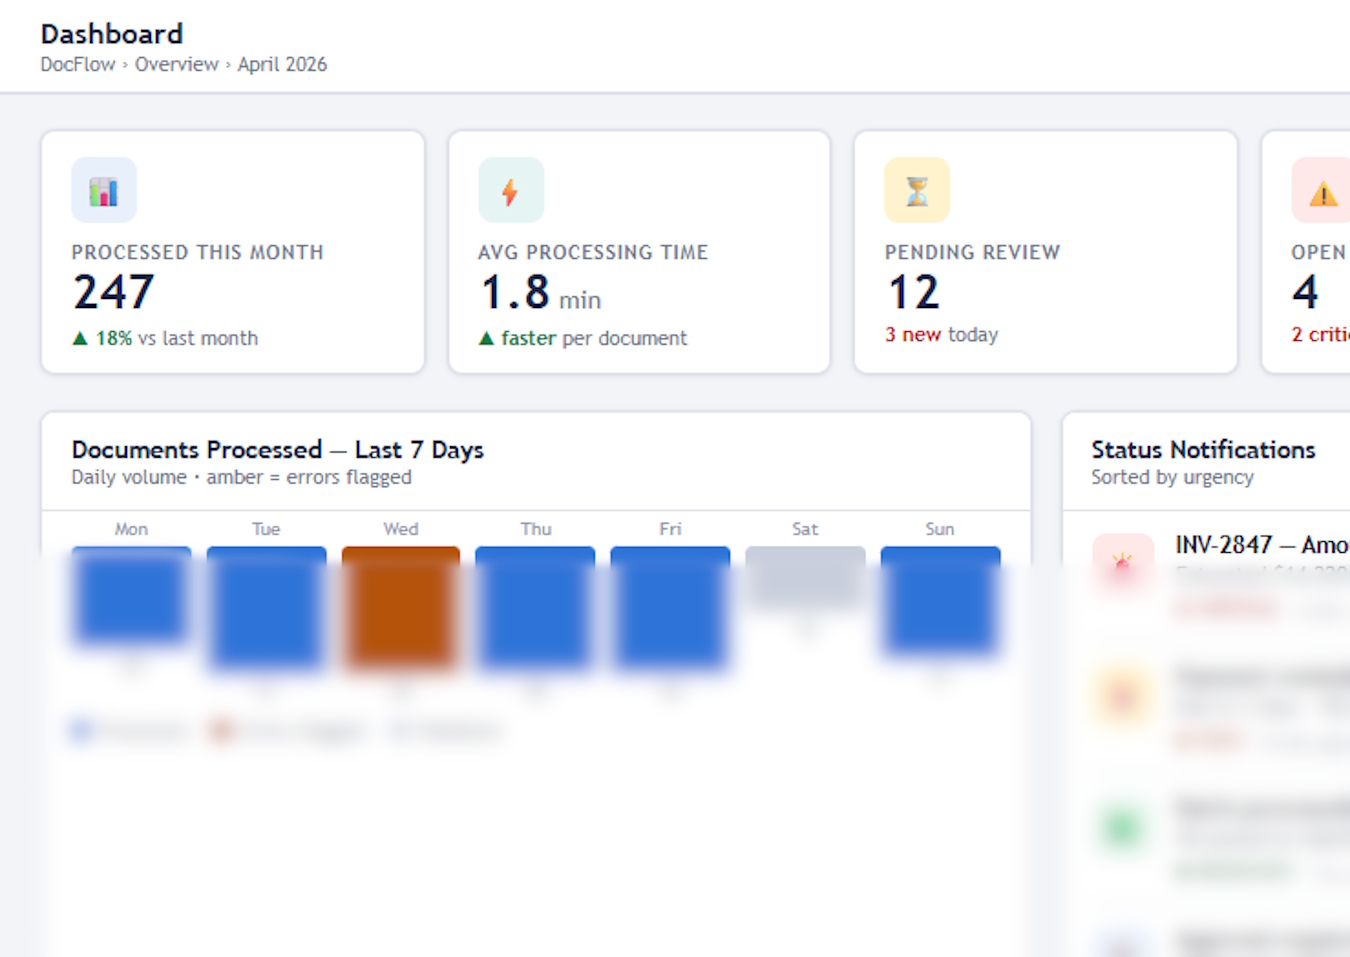Click the 2 critical indicator on Open card

1320,334
